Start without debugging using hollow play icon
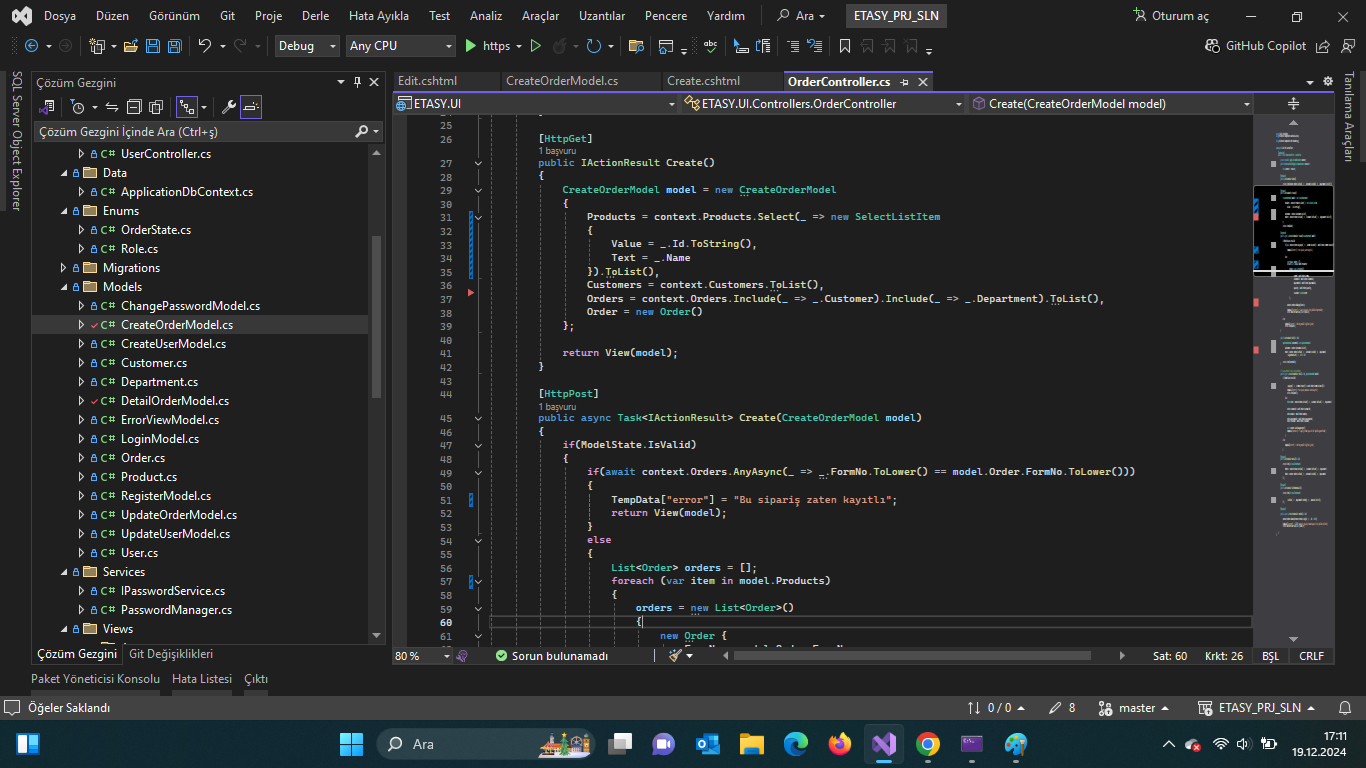 click(x=535, y=46)
